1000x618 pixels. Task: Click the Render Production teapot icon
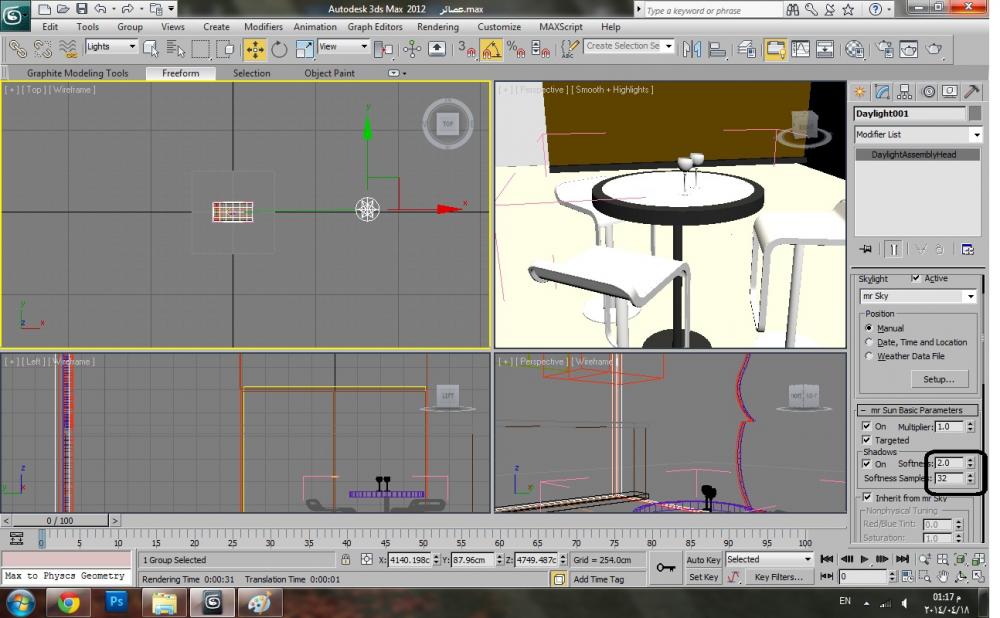pyautogui.click(x=934, y=48)
